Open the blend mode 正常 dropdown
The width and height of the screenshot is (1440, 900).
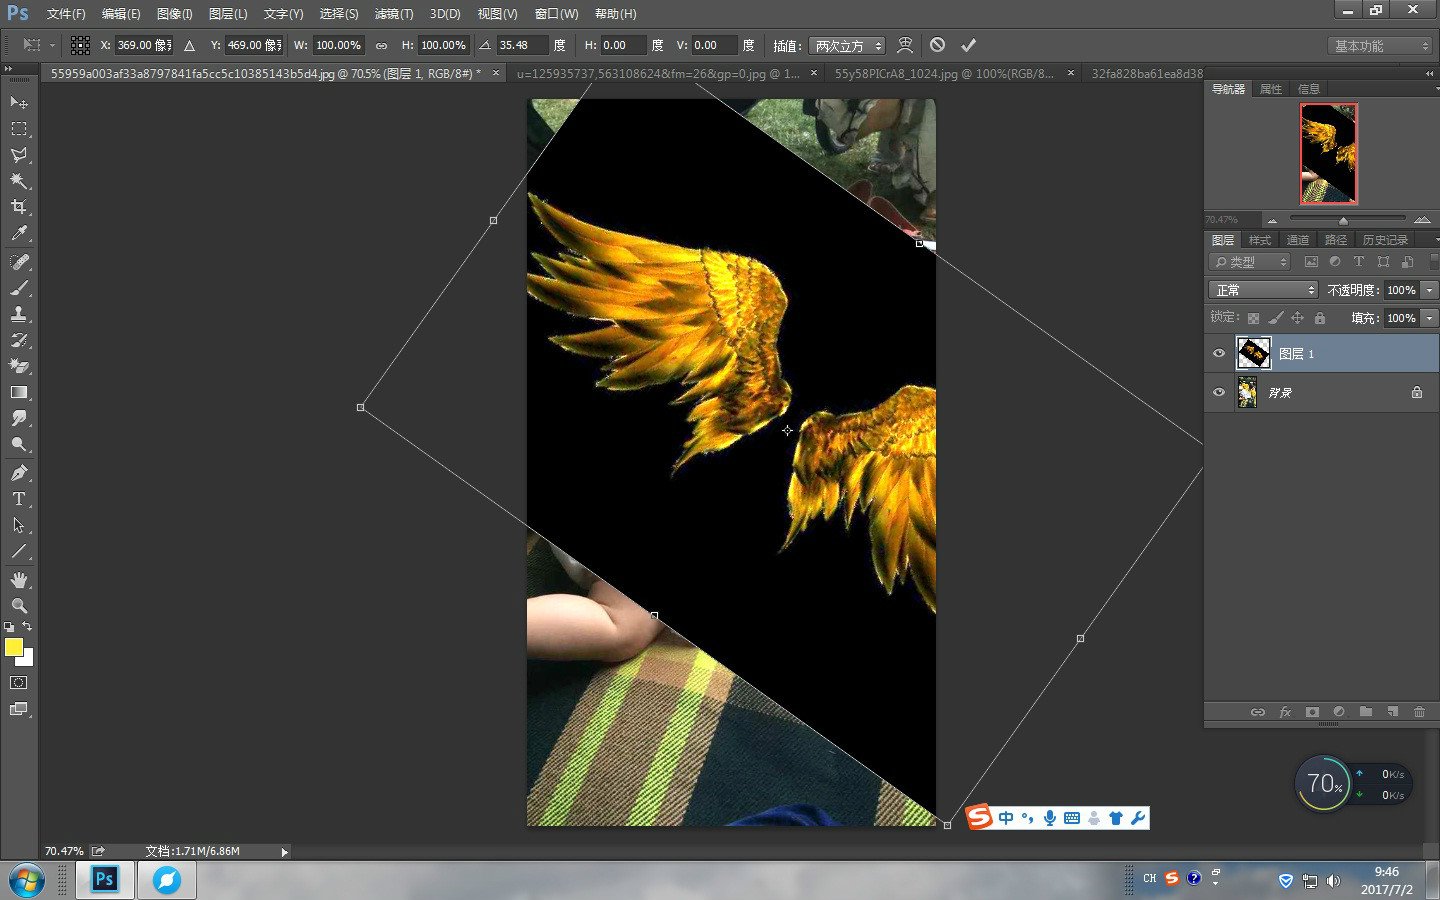1264,290
